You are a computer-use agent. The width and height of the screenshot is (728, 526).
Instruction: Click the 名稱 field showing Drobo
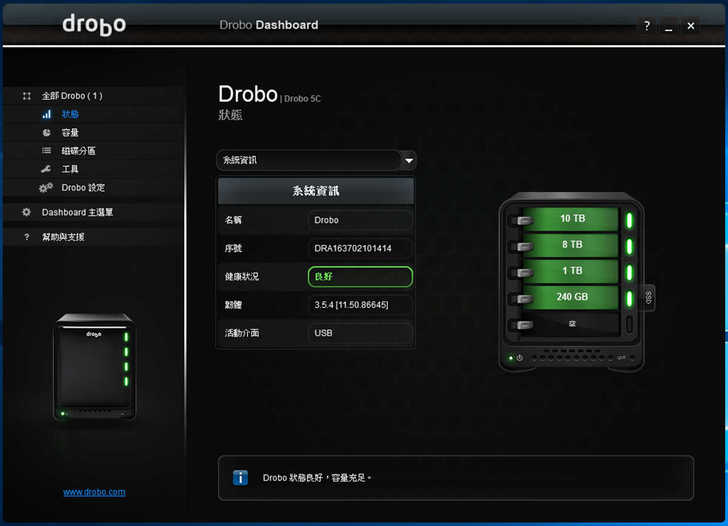pyautogui.click(x=360, y=220)
